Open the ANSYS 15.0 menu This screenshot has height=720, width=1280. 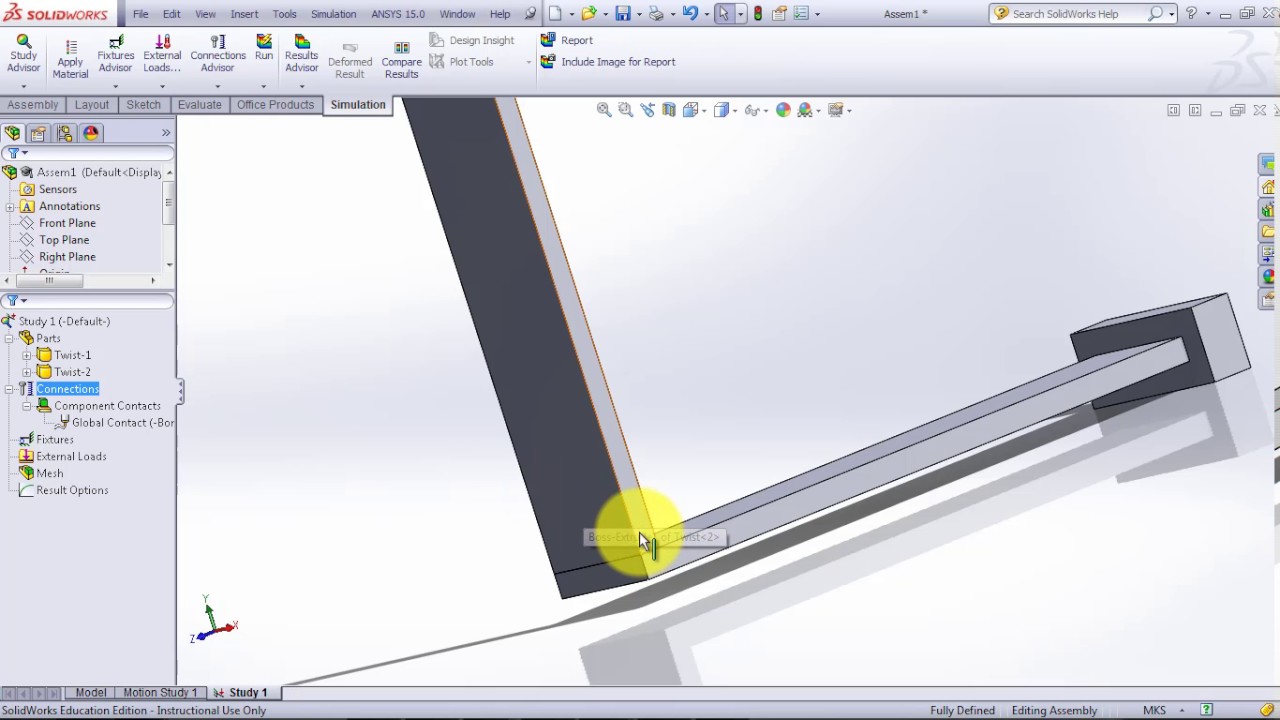pos(398,14)
